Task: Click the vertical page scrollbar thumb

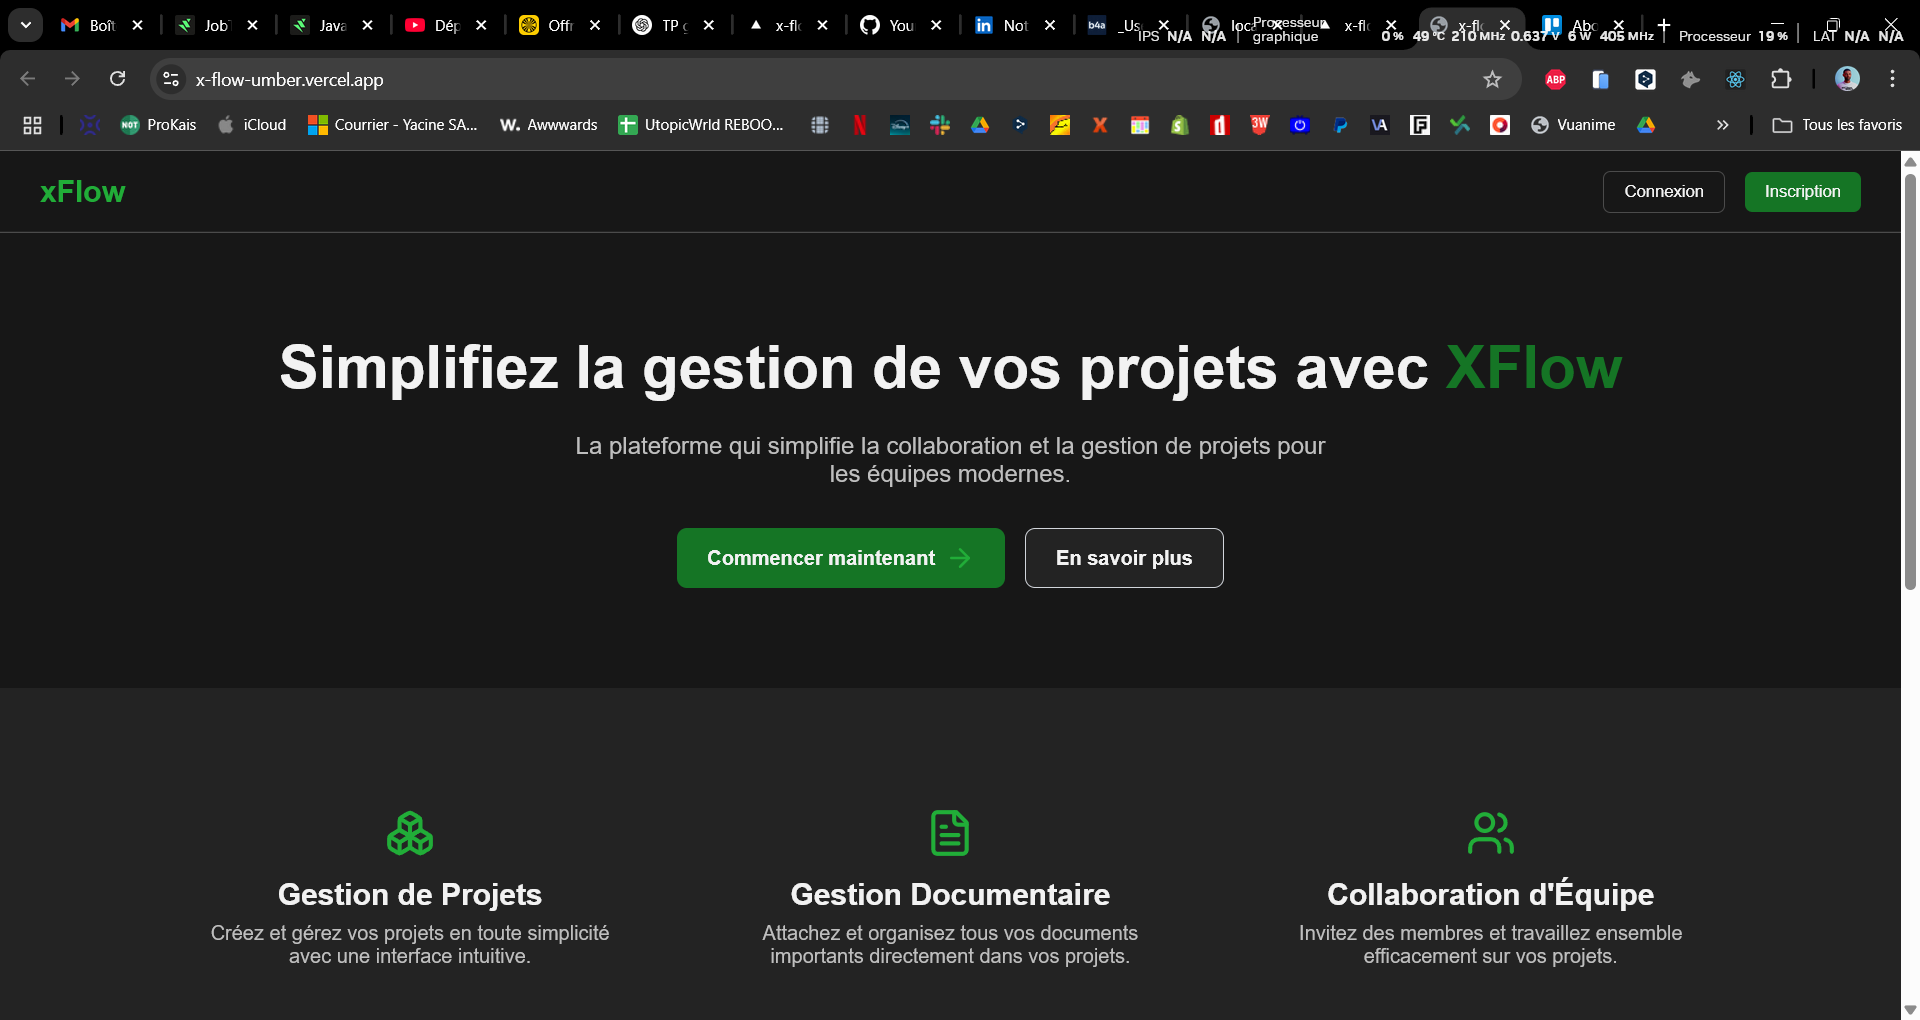Action: click(x=1910, y=380)
